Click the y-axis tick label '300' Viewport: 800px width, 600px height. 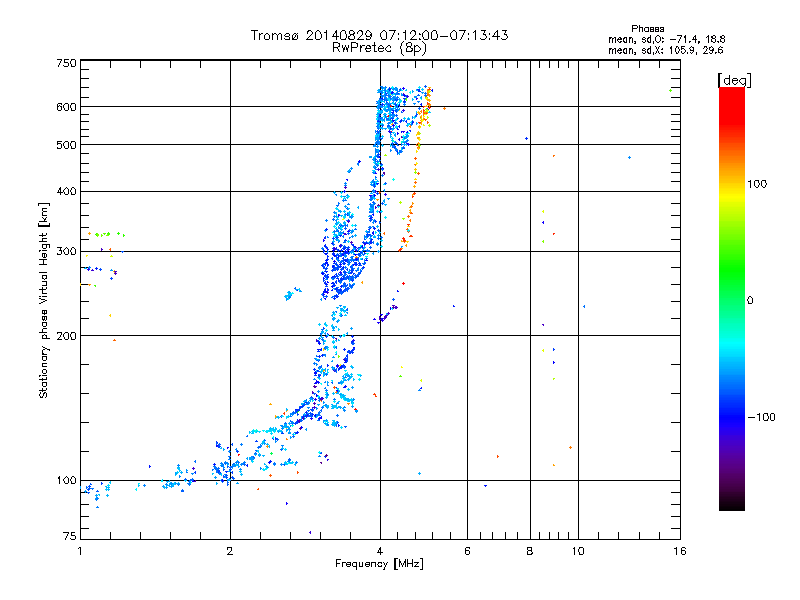pyautogui.click(x=66, y=252)
